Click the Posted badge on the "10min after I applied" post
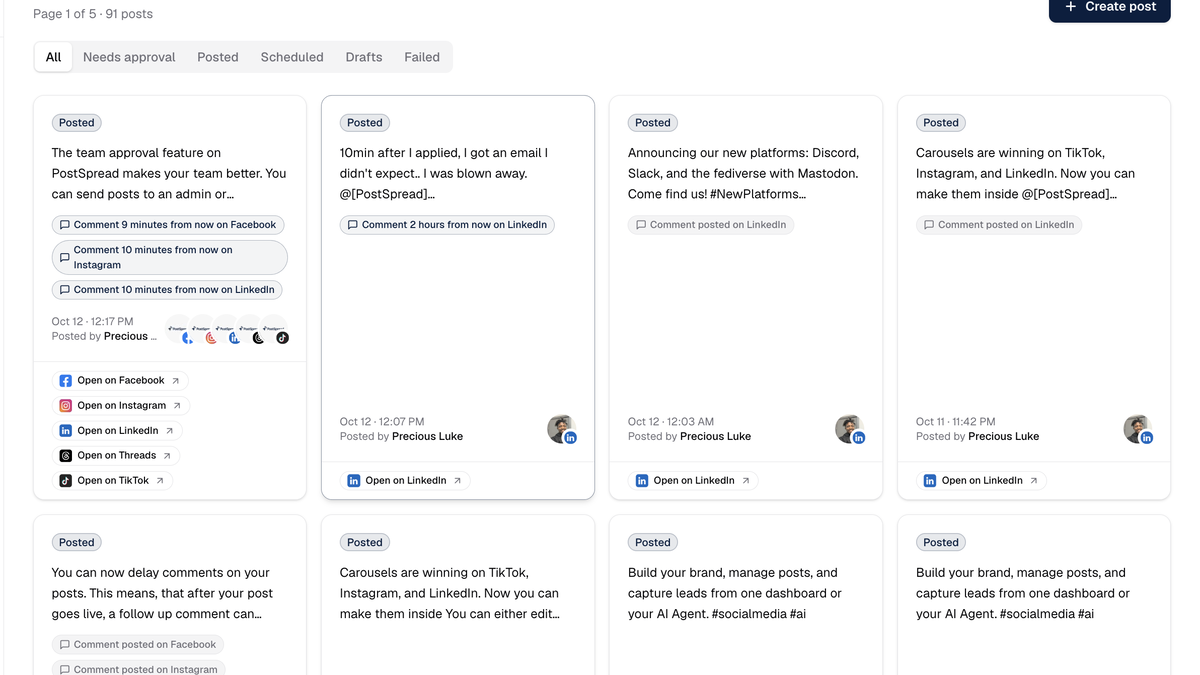This screenshot has width=1200, height=675. [365, 123]
